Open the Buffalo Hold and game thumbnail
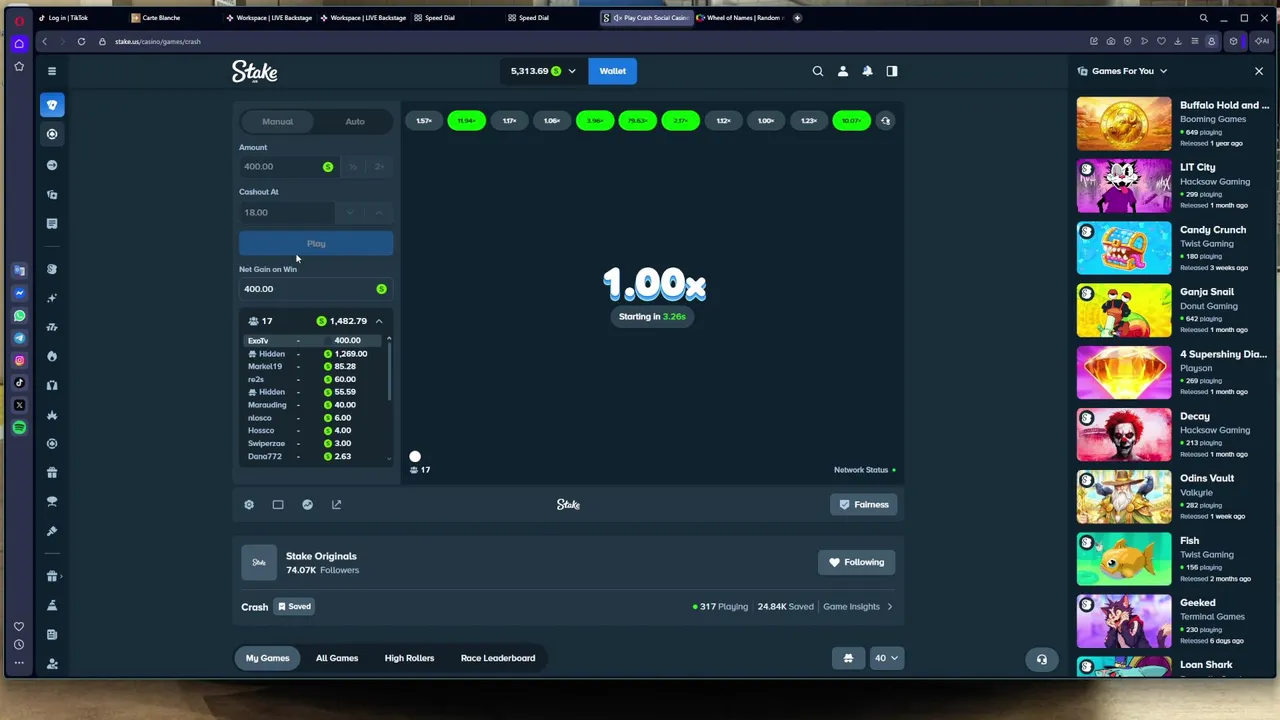This screenshot has height=720, width=1280. [1124, 124]
